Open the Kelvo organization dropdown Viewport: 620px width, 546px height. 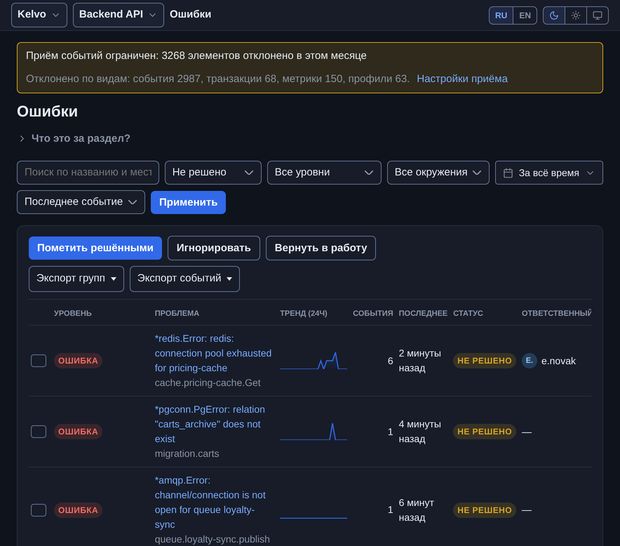[x=39, y=15]
